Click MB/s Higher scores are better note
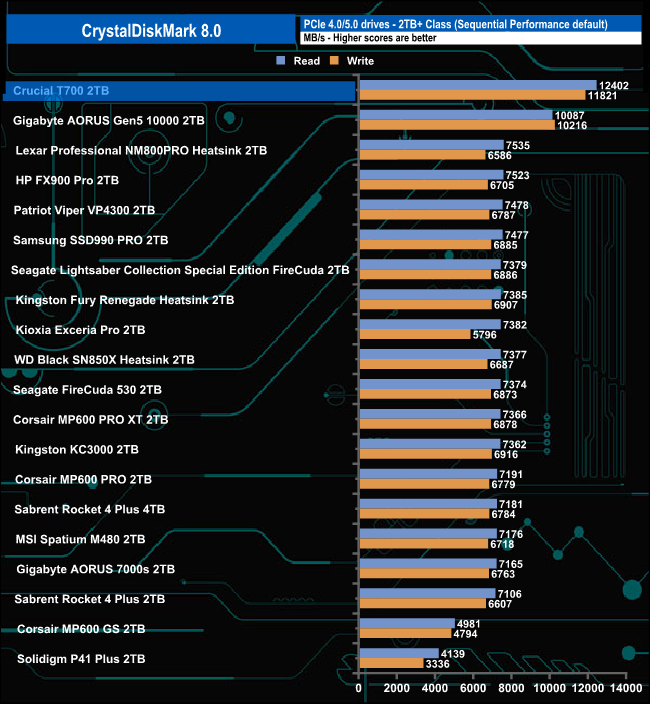Screen dimensions: 650x704 (370, 38)
